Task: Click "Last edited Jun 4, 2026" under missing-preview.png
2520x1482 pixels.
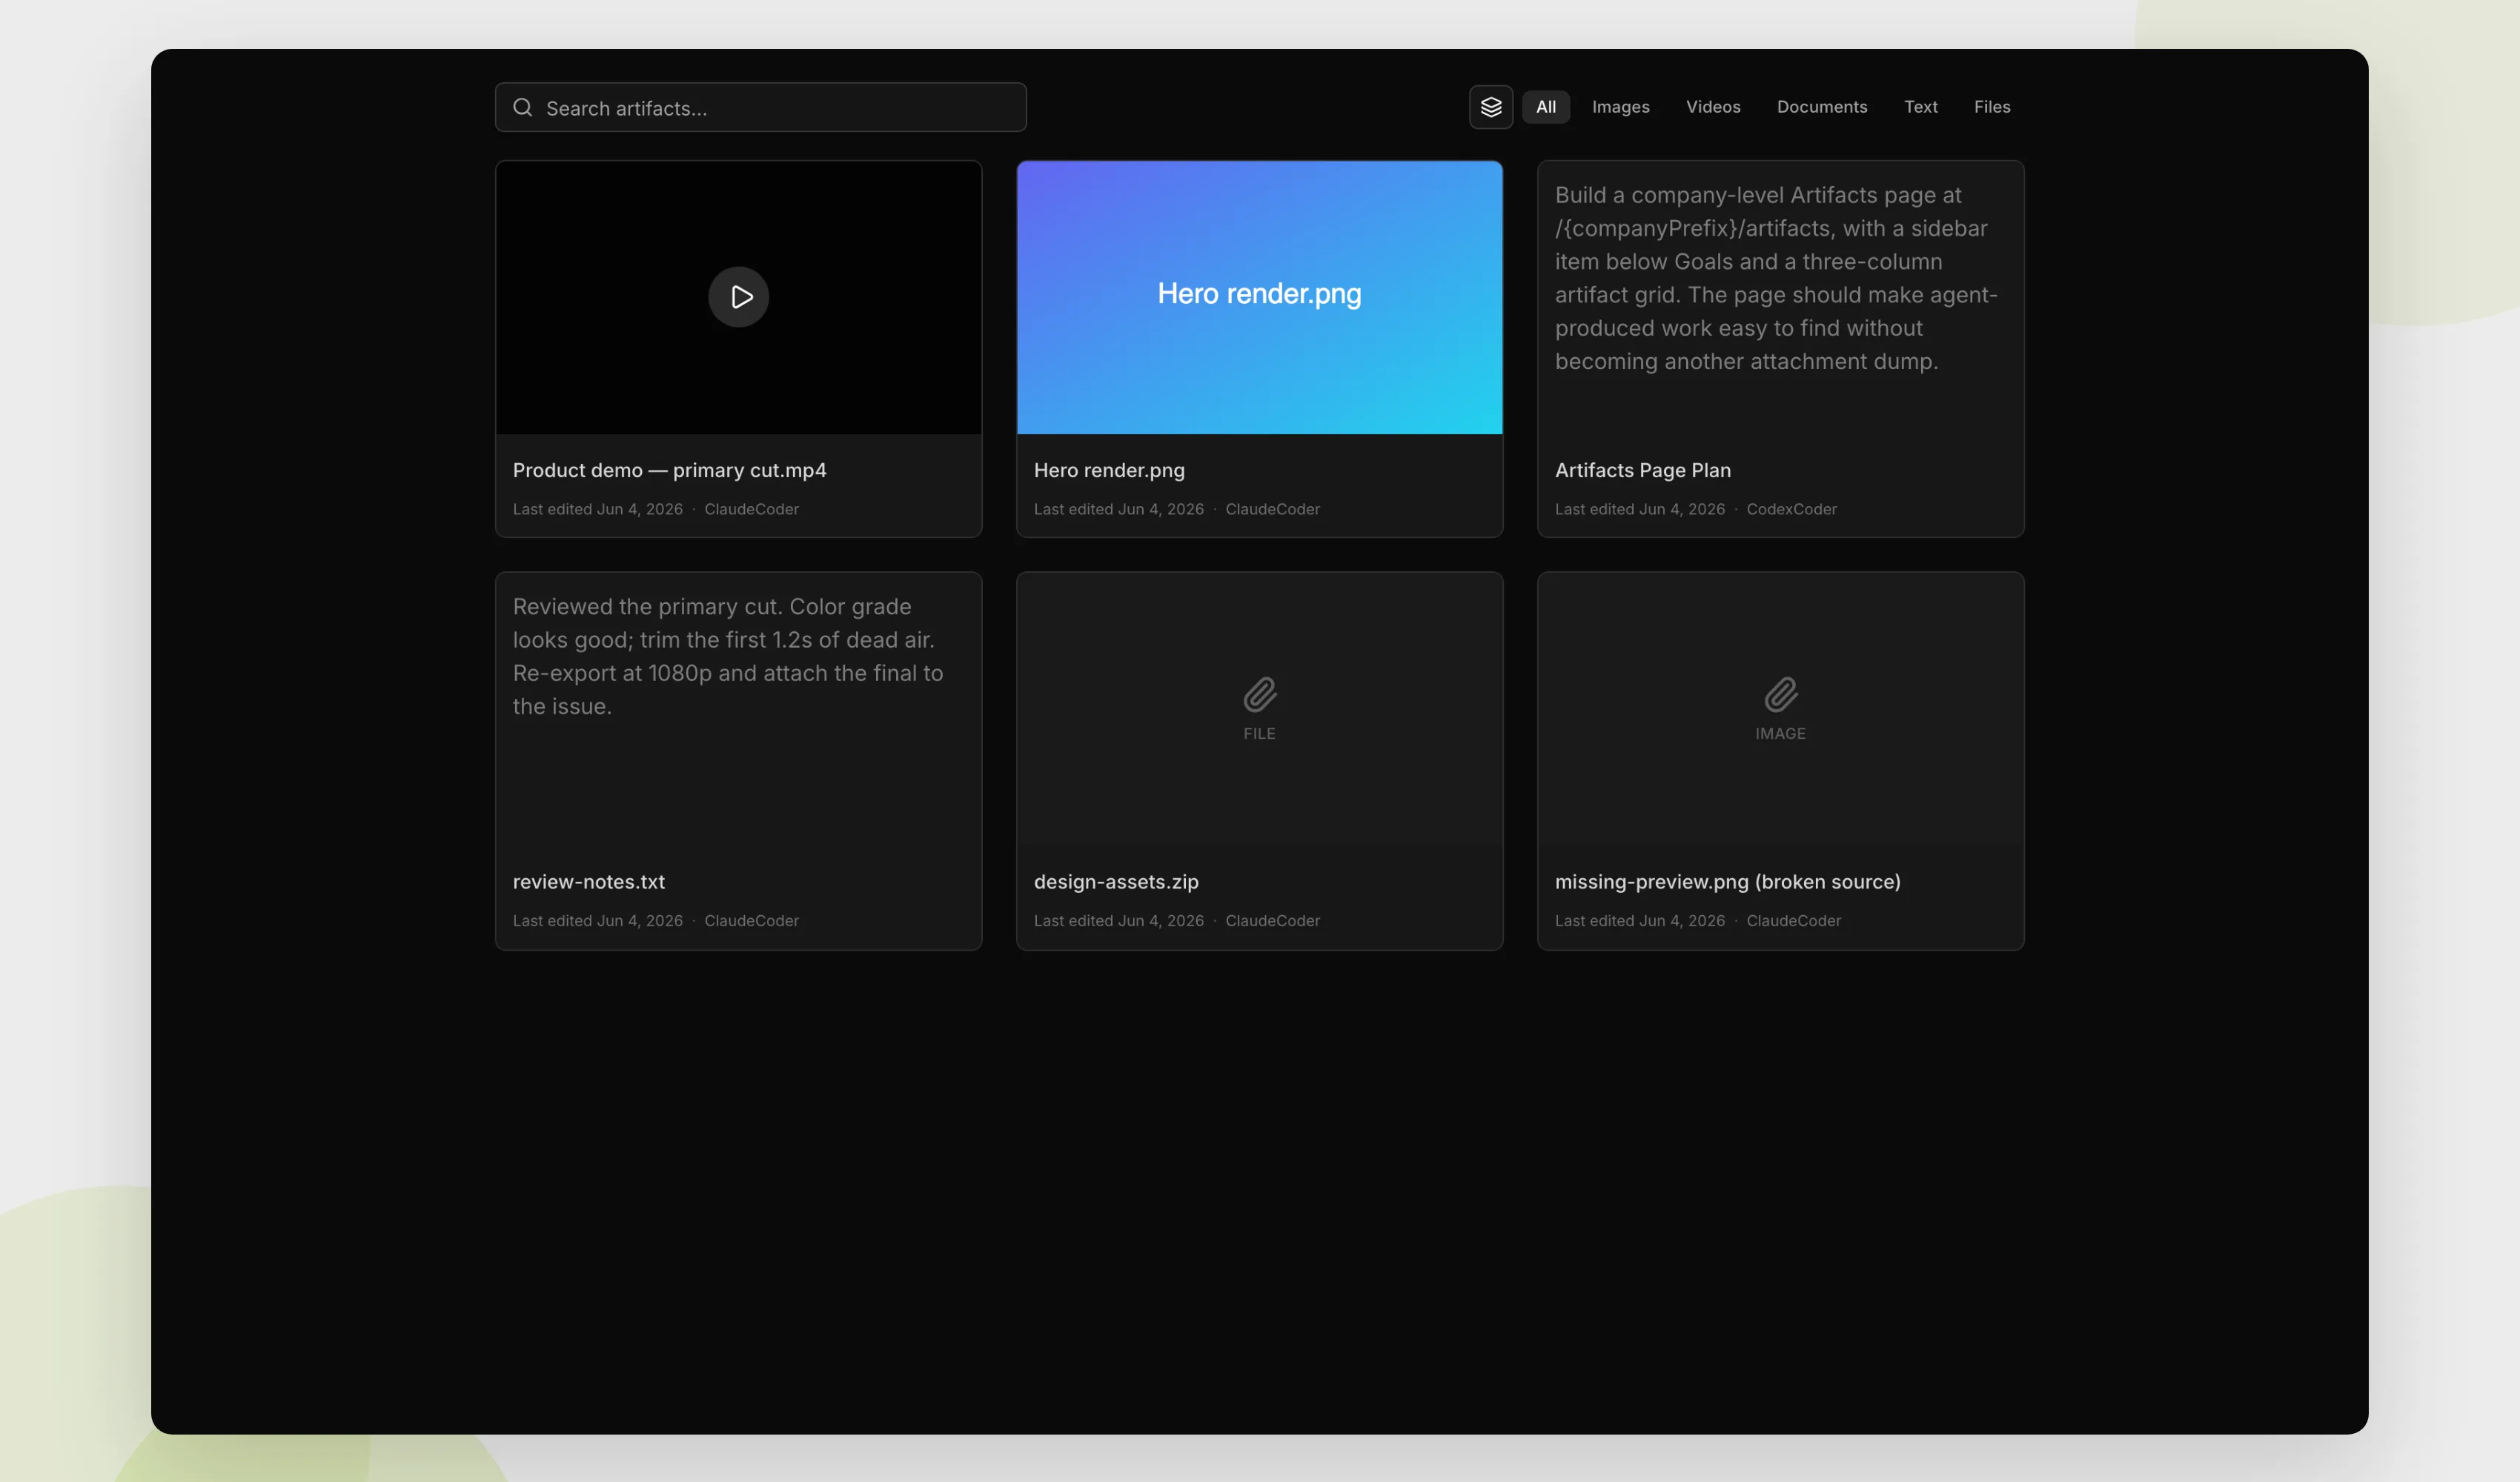Action: coord(1640,921)
